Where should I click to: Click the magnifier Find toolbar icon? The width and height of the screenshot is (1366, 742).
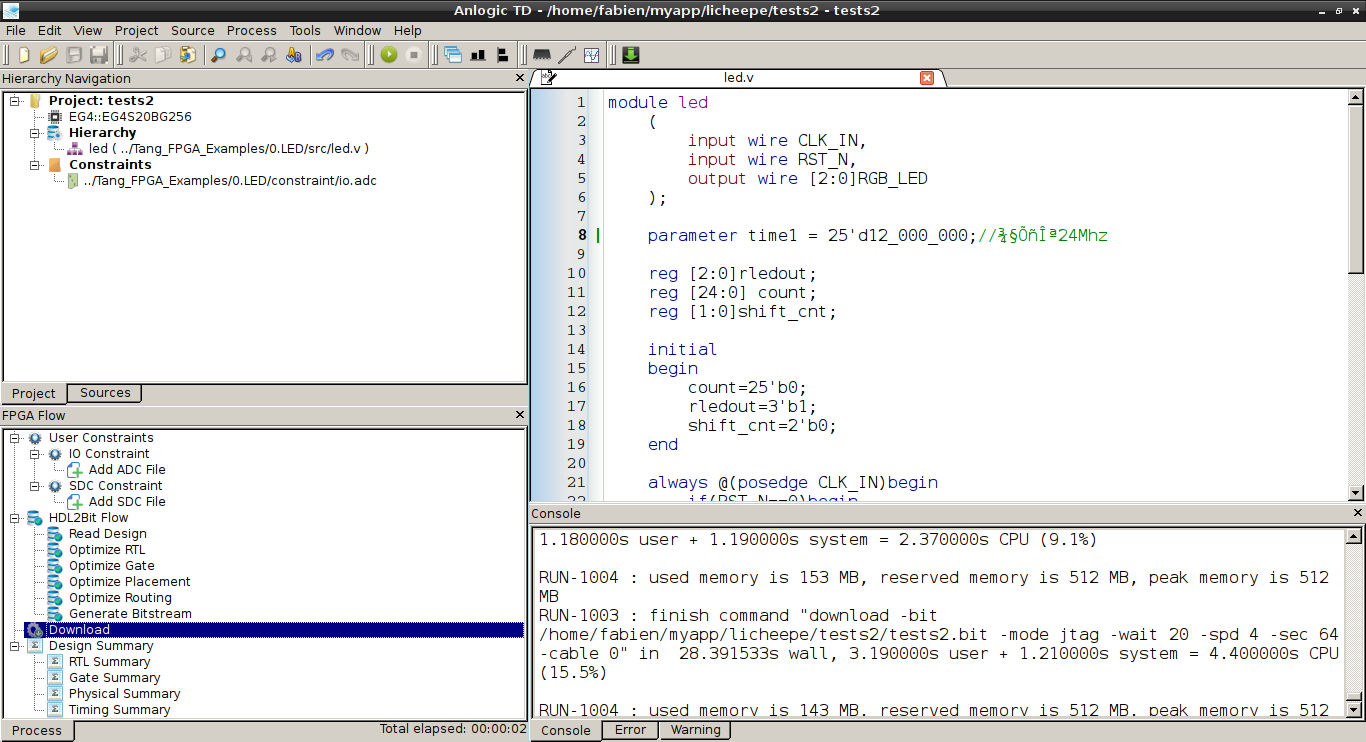(218, 55)
